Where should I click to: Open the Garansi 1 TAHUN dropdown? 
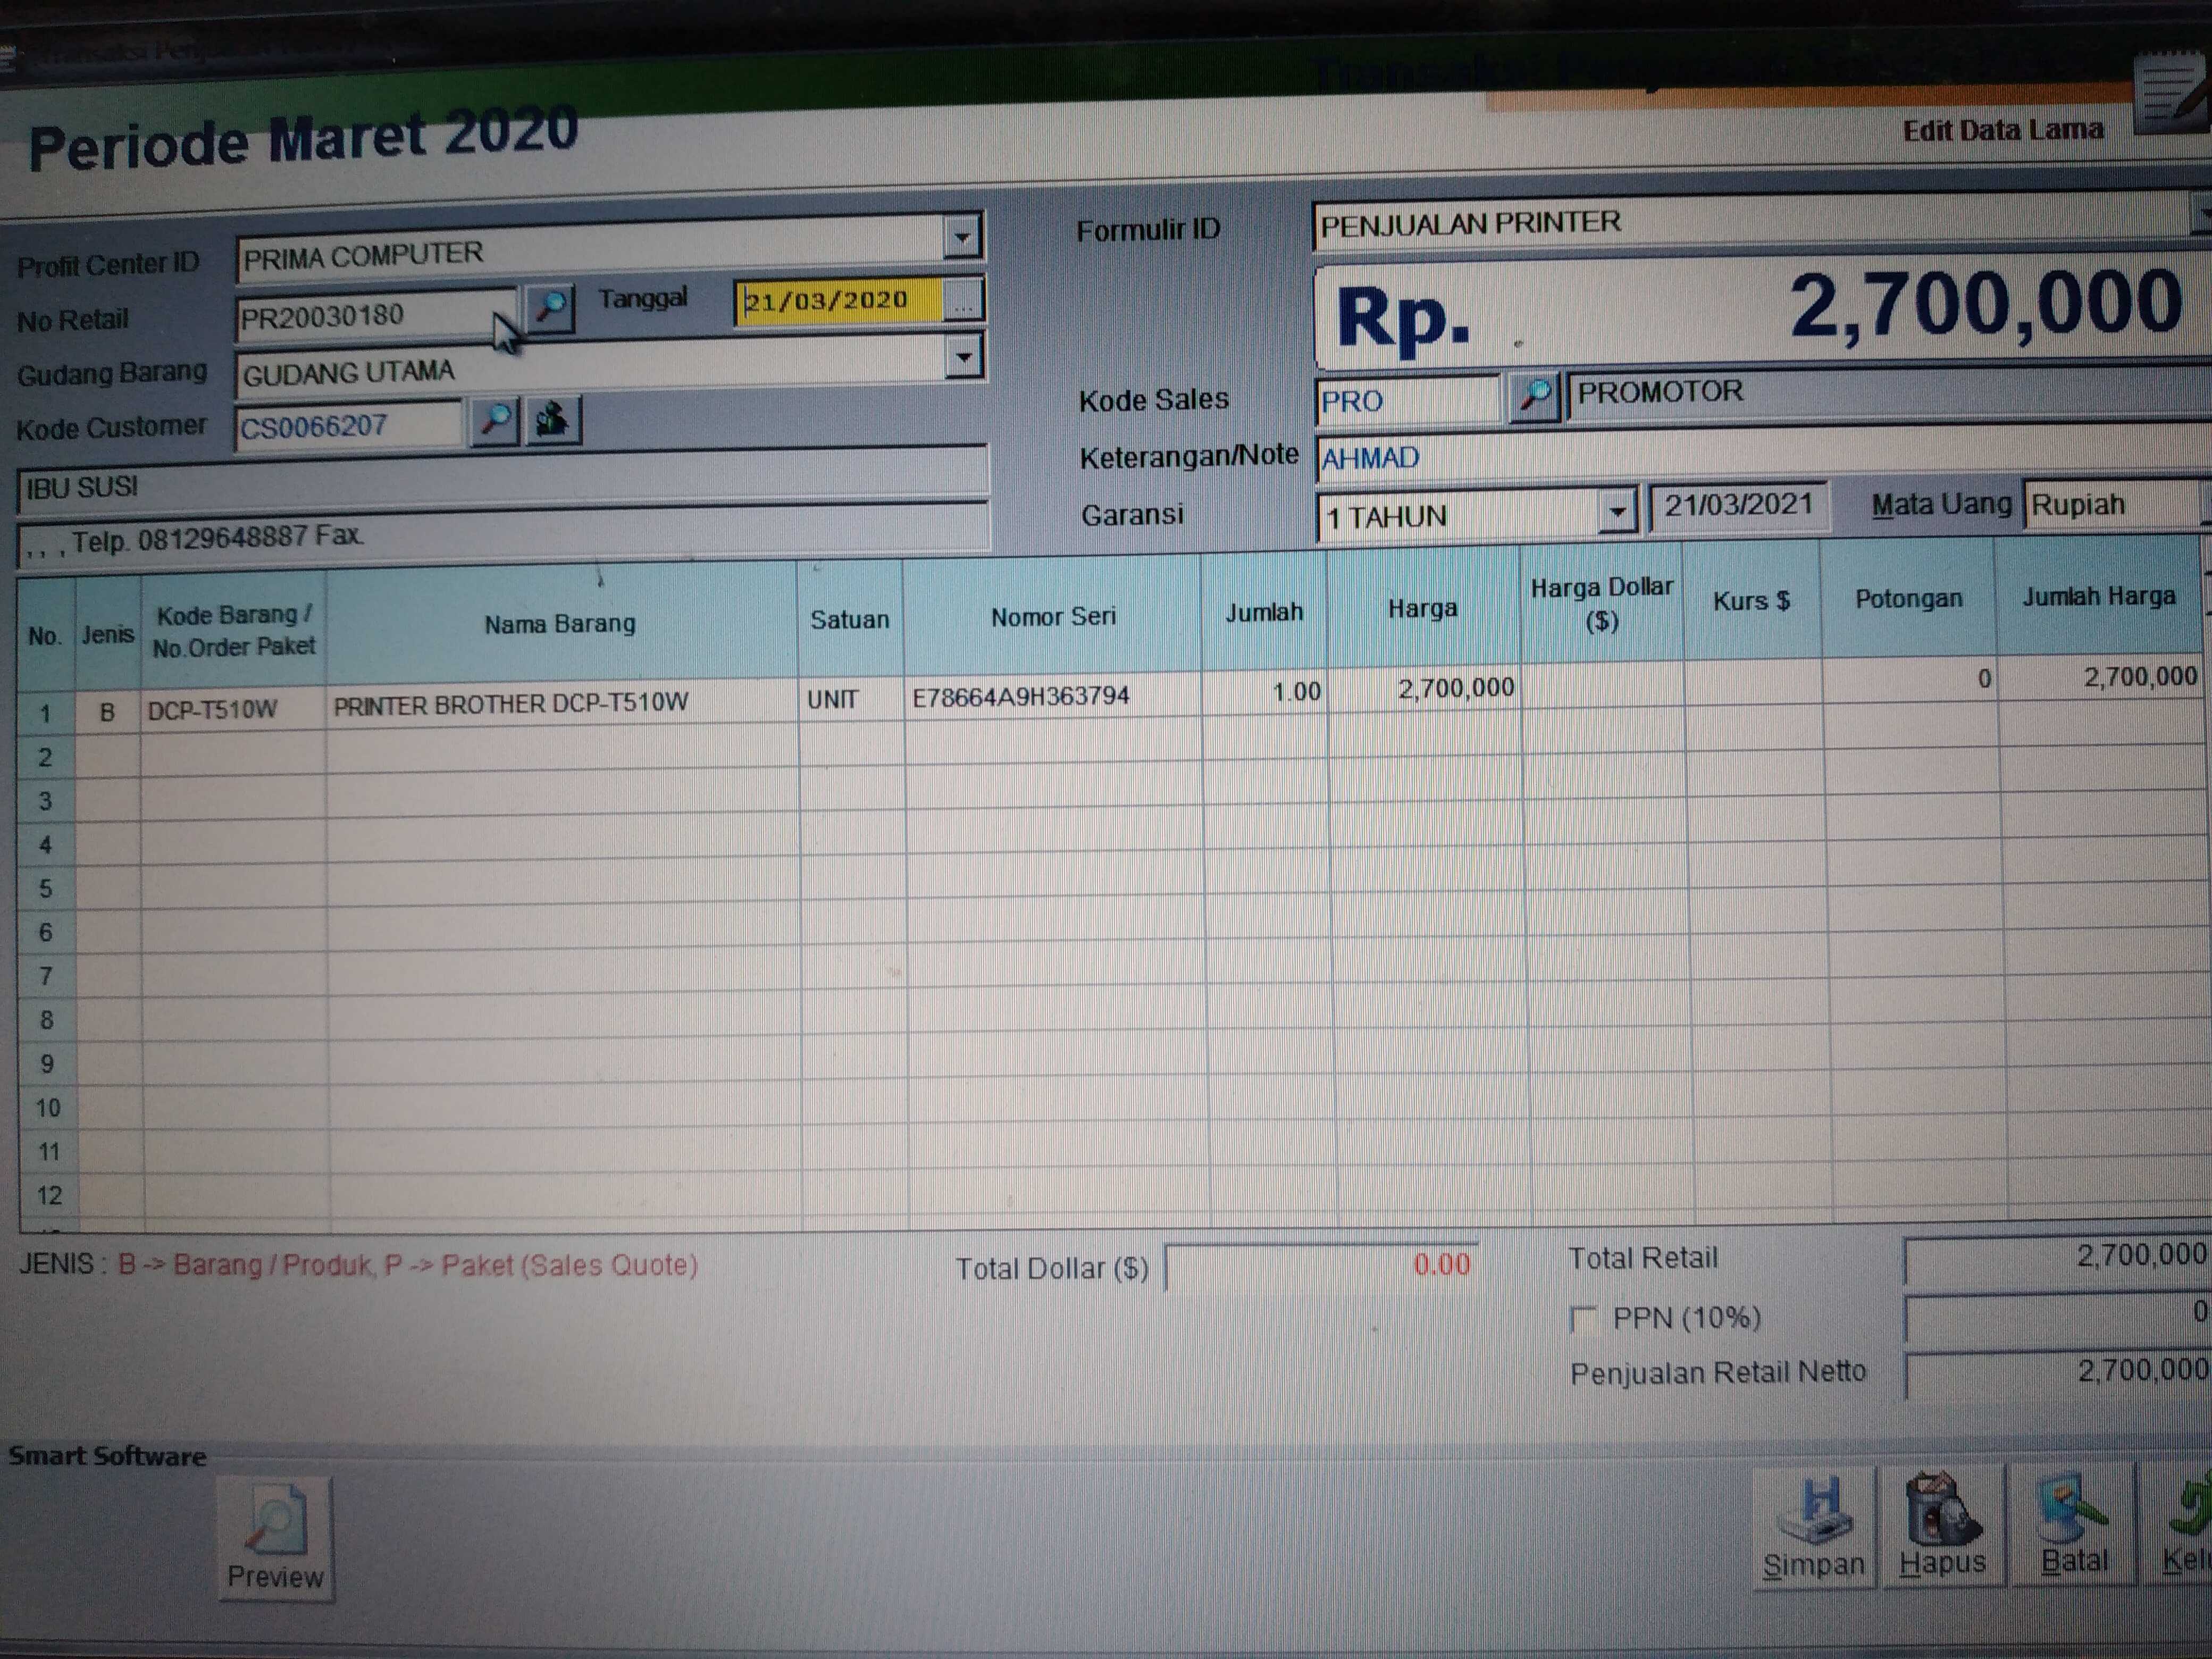(x=1616, y=513)
